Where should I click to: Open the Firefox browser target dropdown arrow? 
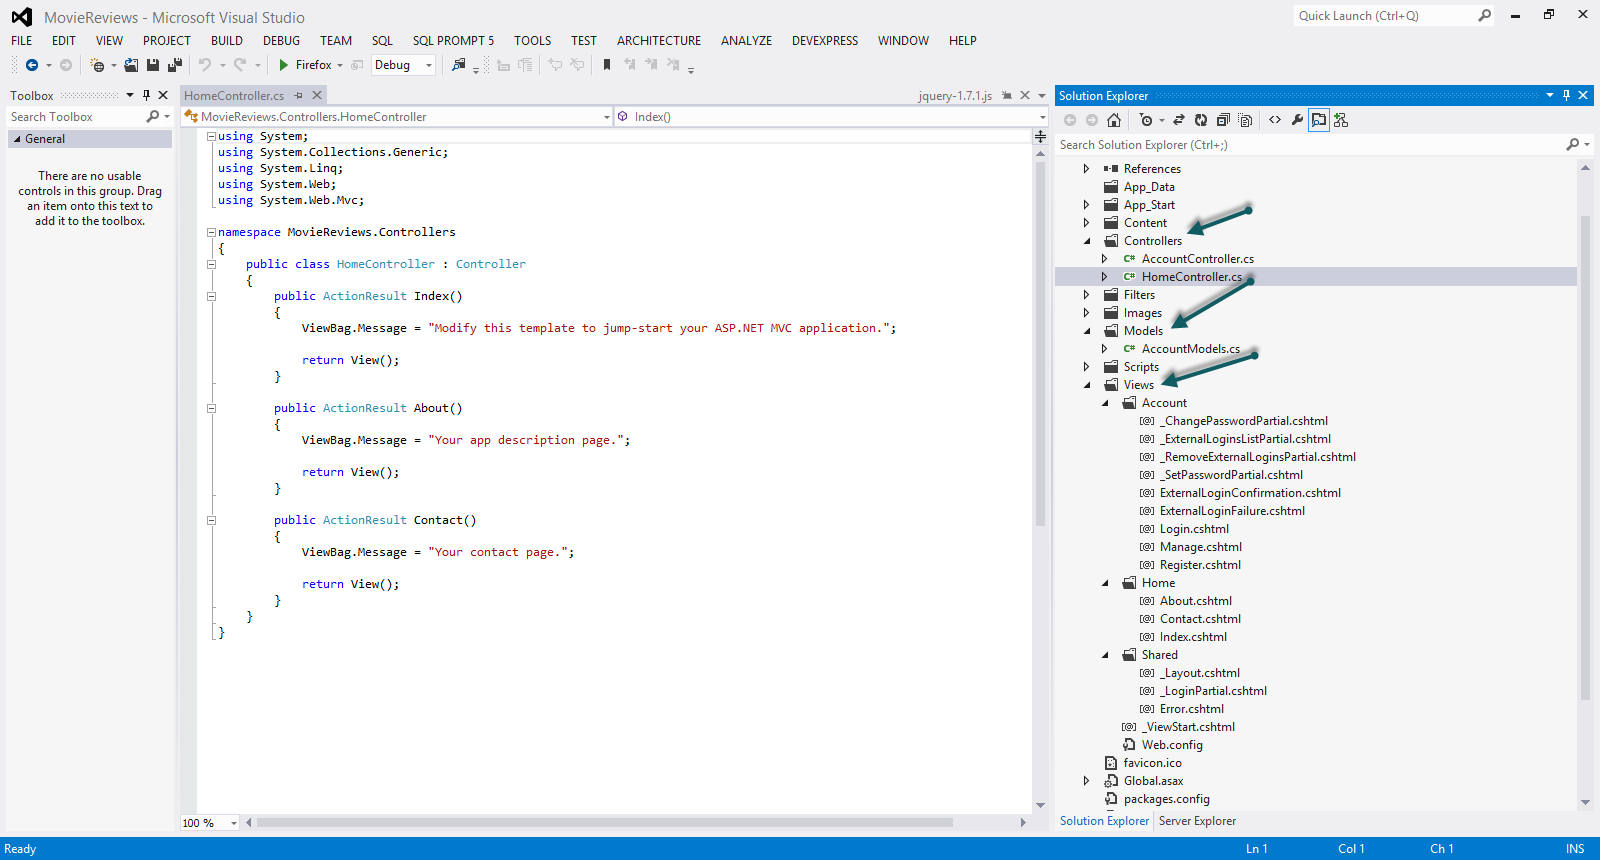(340, 65)
